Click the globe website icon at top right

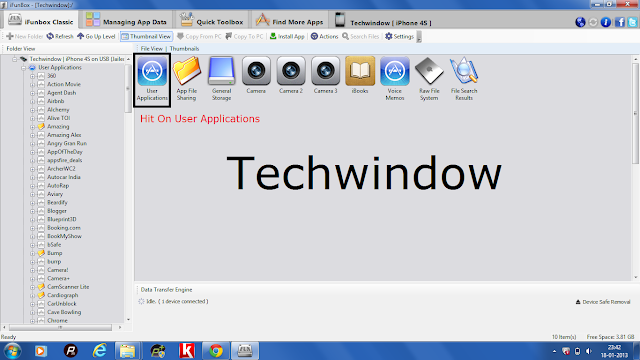(x=580, y=22)
